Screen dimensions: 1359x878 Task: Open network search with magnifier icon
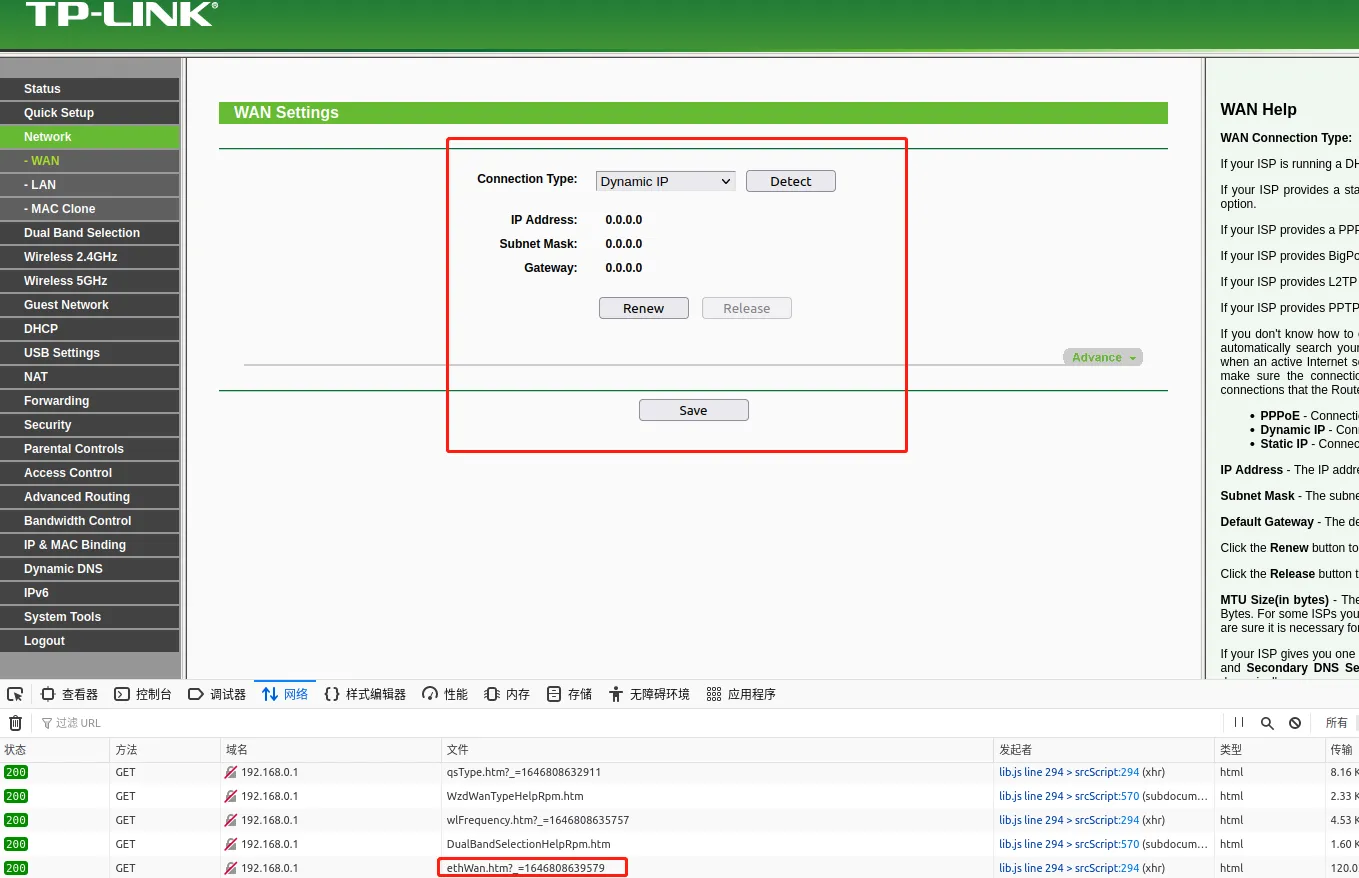tap(1267, 723)
